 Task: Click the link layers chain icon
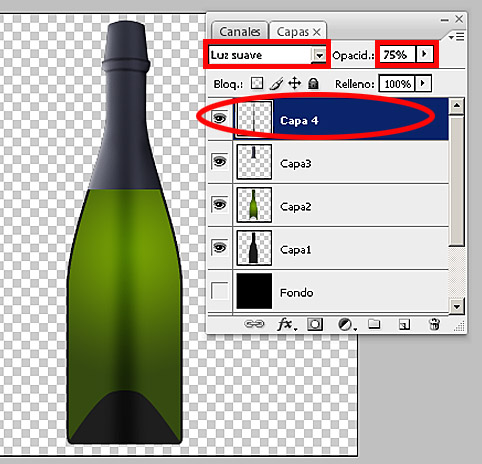click(x=254, y=324)
